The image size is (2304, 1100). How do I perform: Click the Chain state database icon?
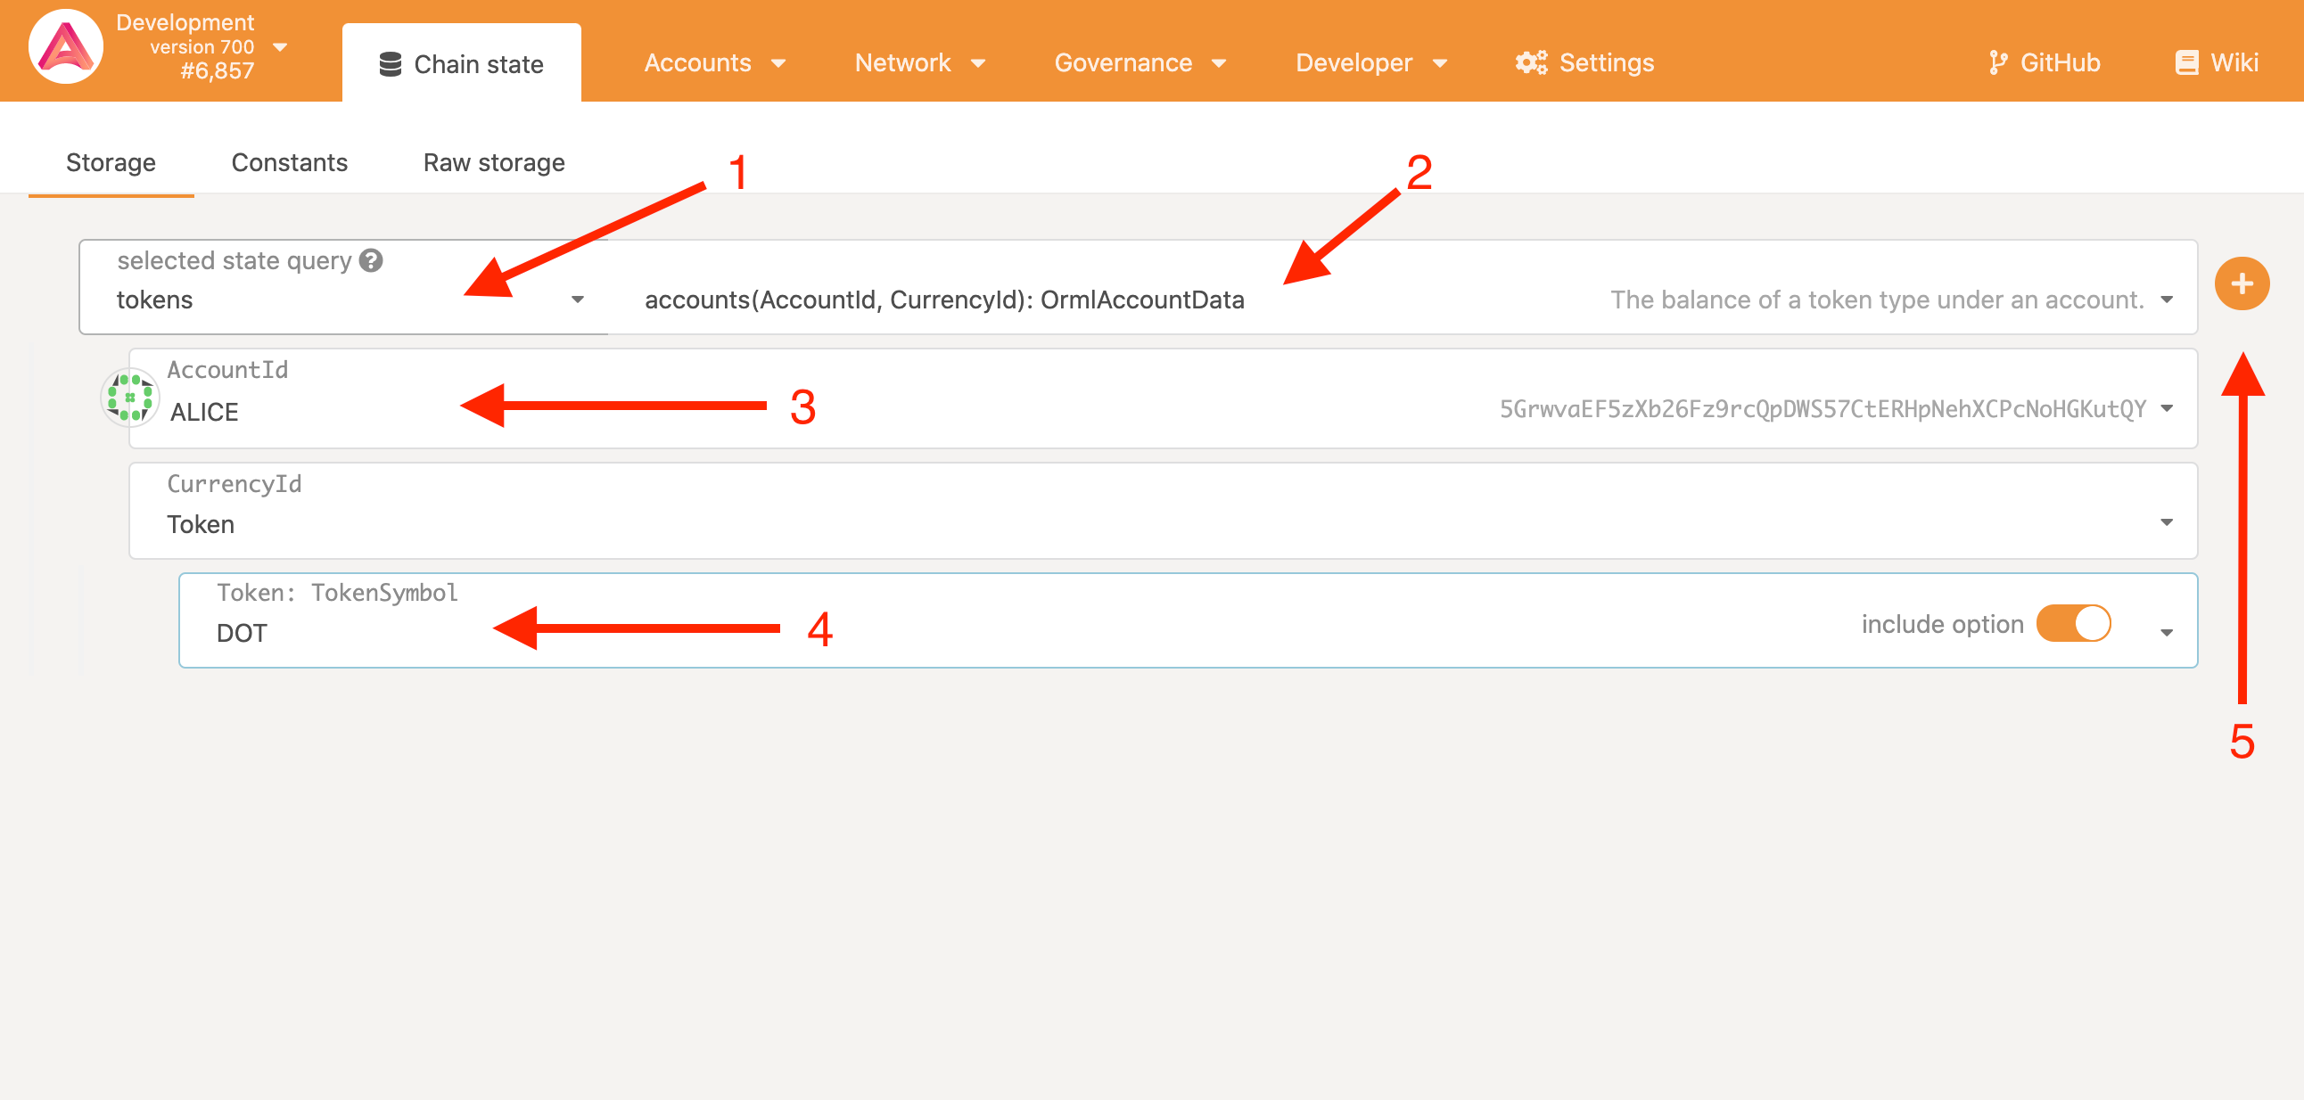(x=390, y=65)
